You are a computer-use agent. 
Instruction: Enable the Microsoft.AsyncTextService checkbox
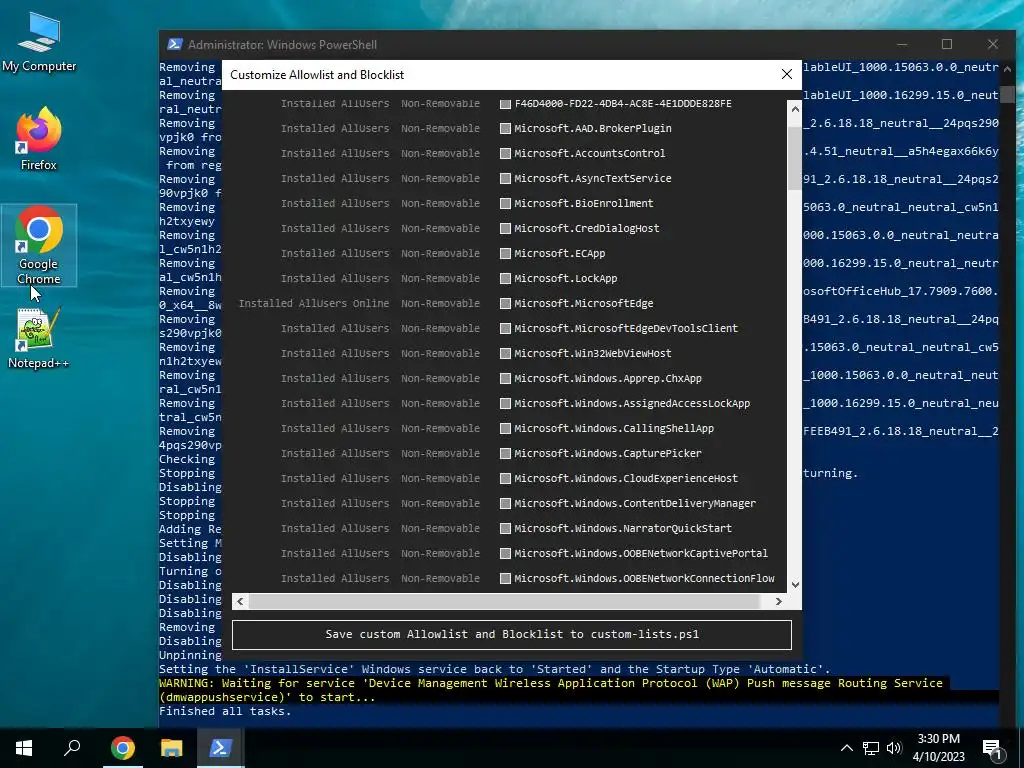[x=505, y=178]
